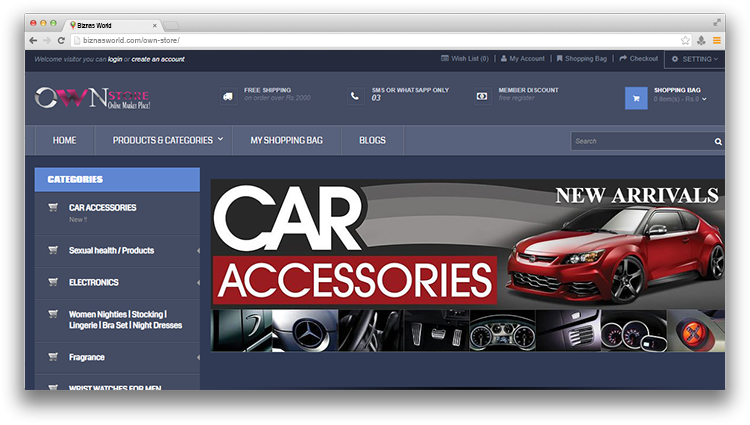Screen dimensions: 750x425
Task: Open the Chrome hamburger menu icon
Action: pyautogui.click(x=717, y=40)
